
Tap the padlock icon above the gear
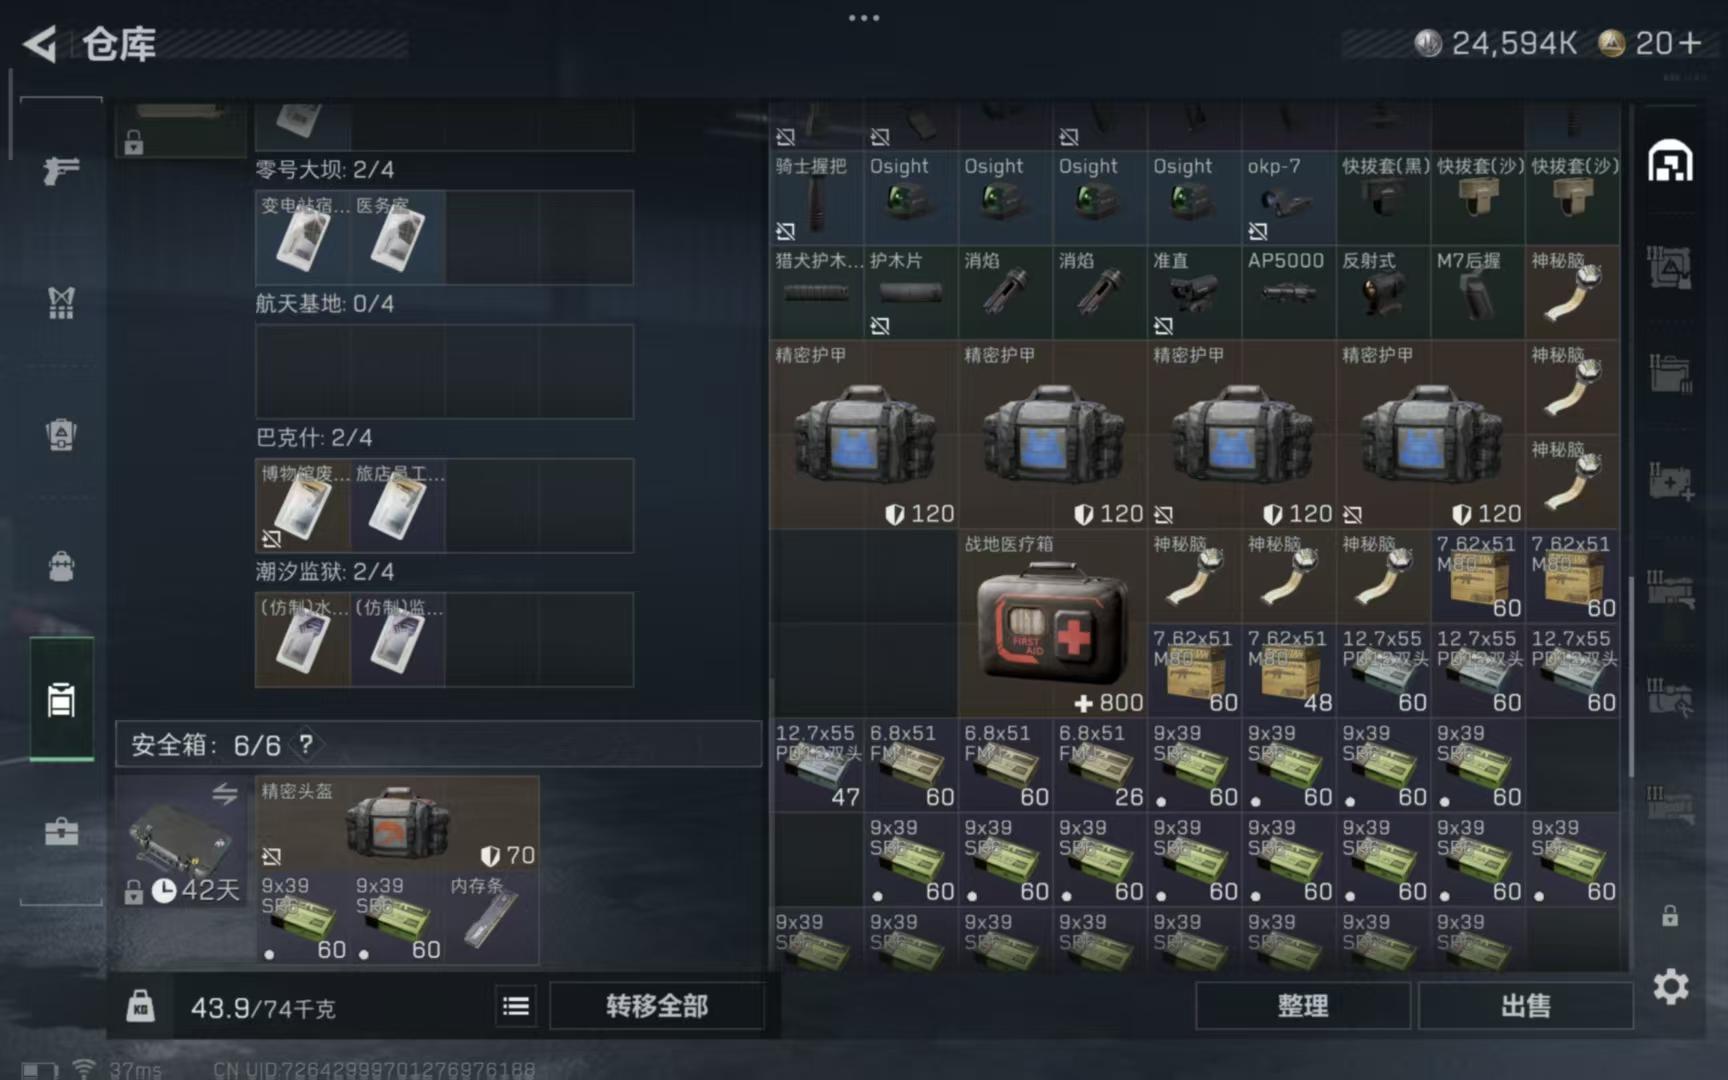[x=1670, y=916]
